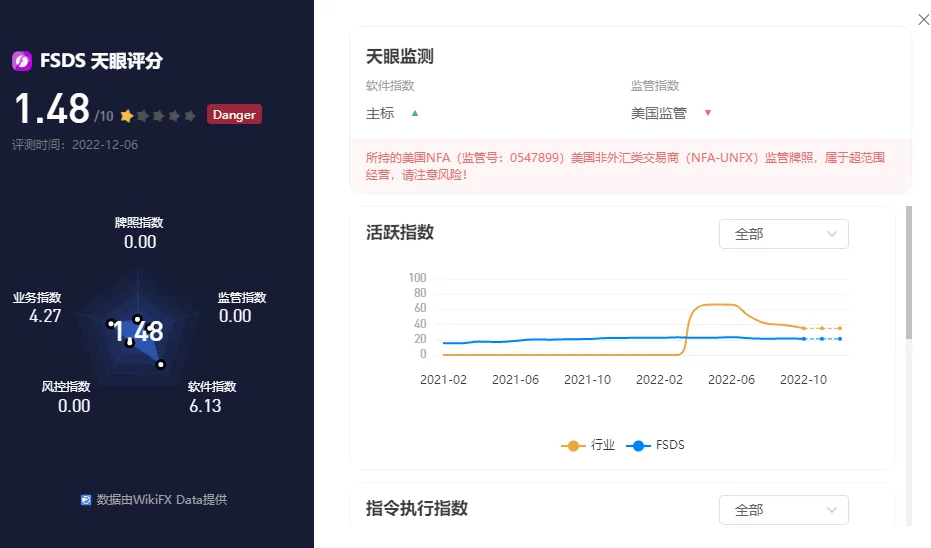Toggle the 行业 legend series
This screenshot has width=931, height=548.
(588, 445)
